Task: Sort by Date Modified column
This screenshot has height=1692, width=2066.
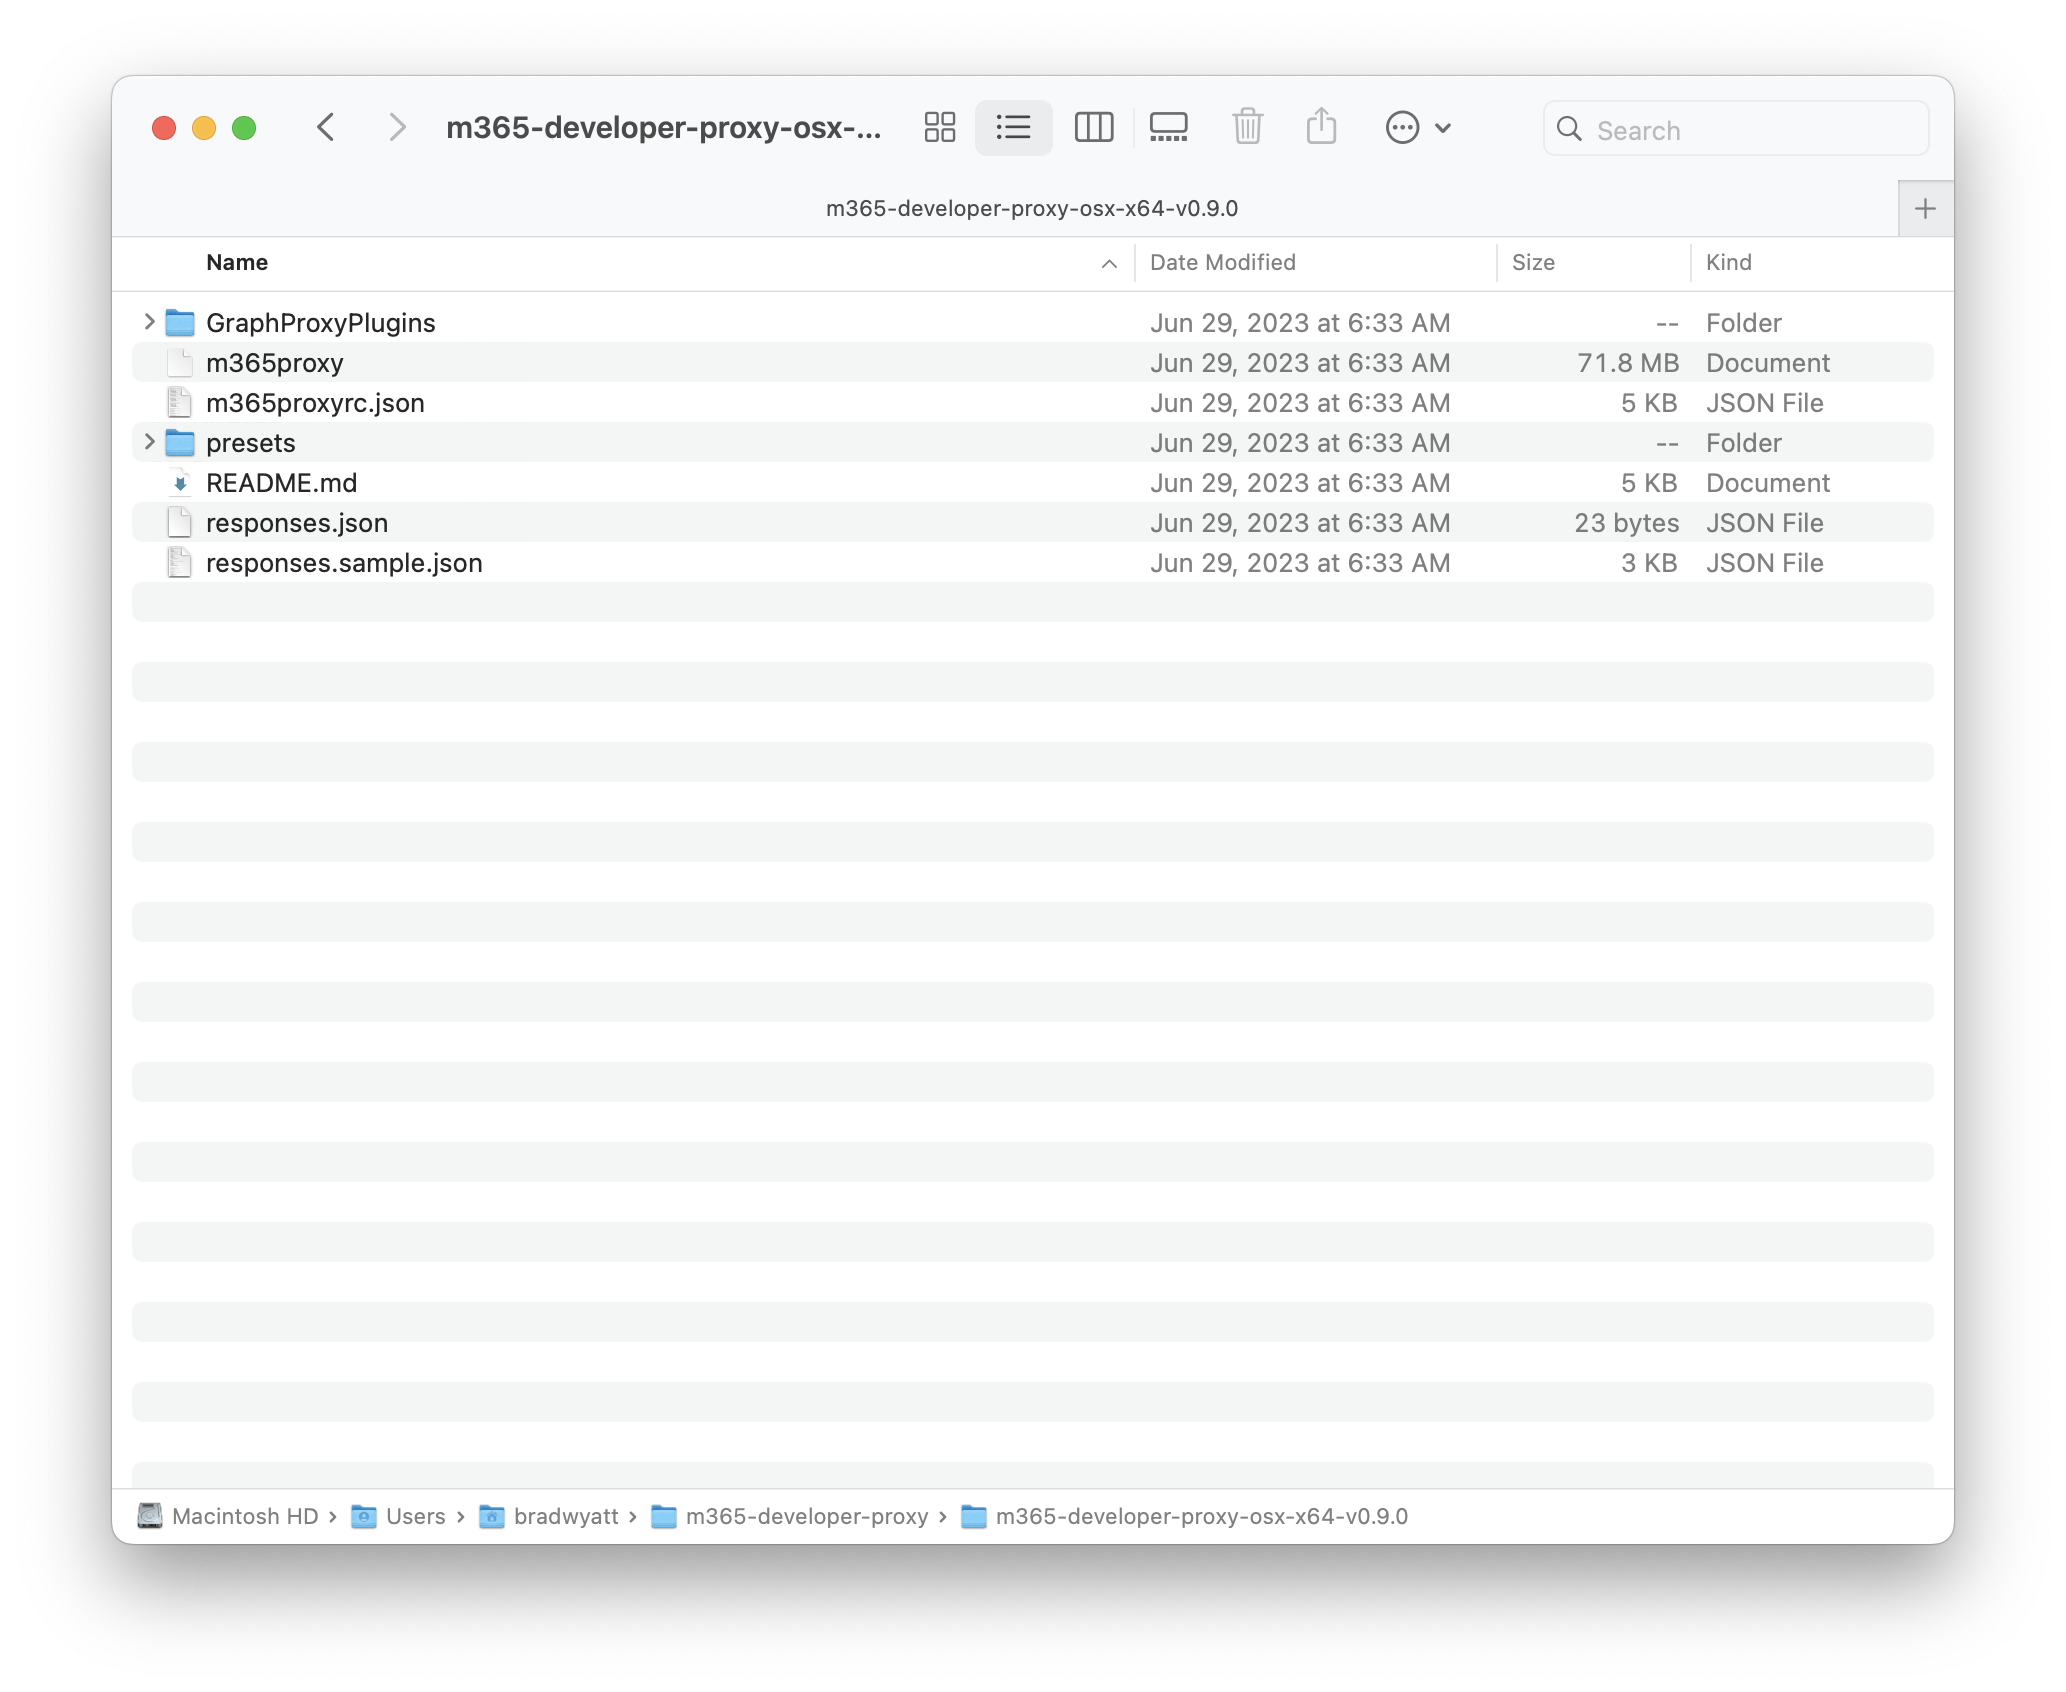Action: [x=1222, y=262]
